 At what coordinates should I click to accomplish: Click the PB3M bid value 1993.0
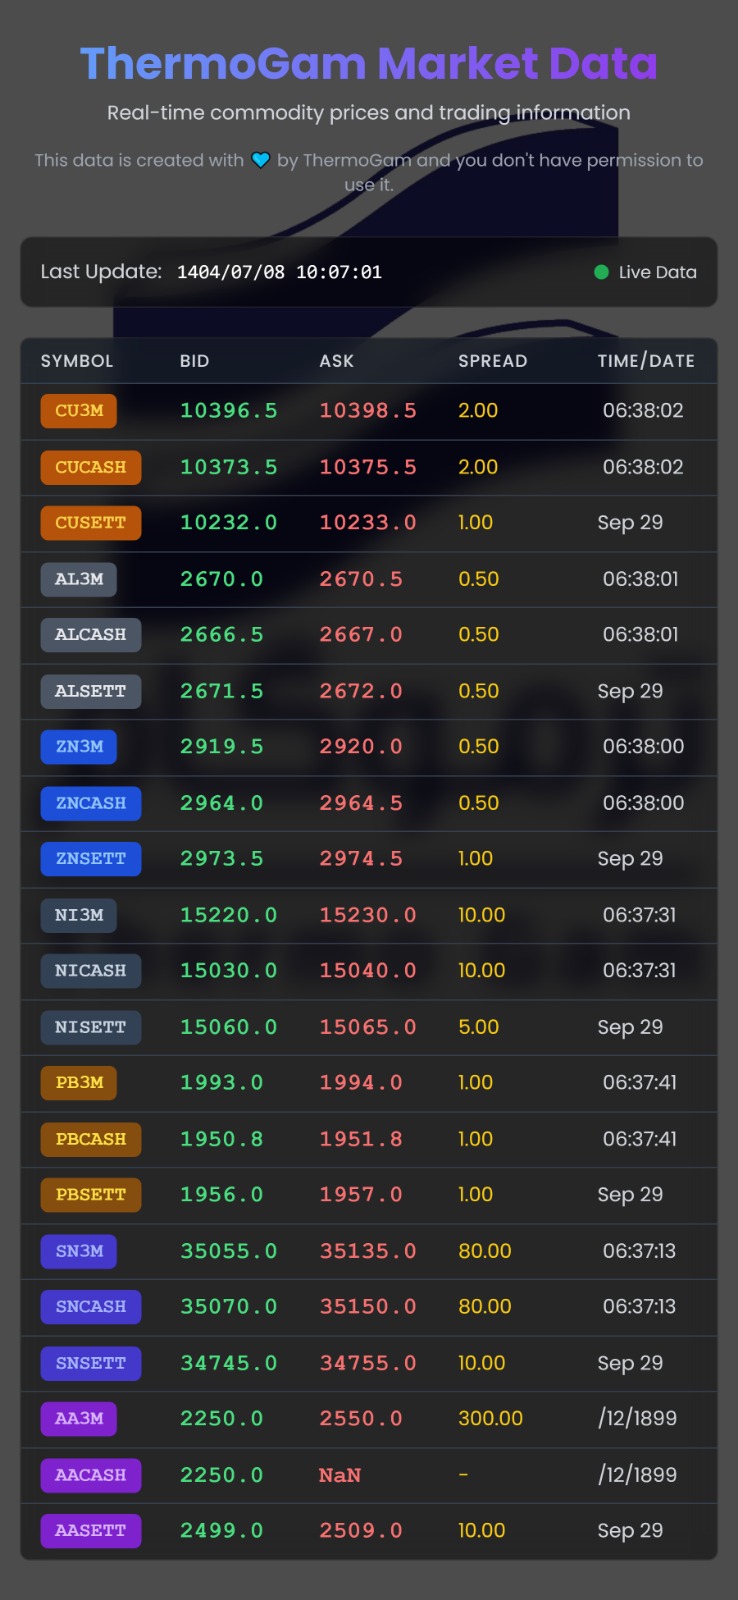click(222, 1083)
